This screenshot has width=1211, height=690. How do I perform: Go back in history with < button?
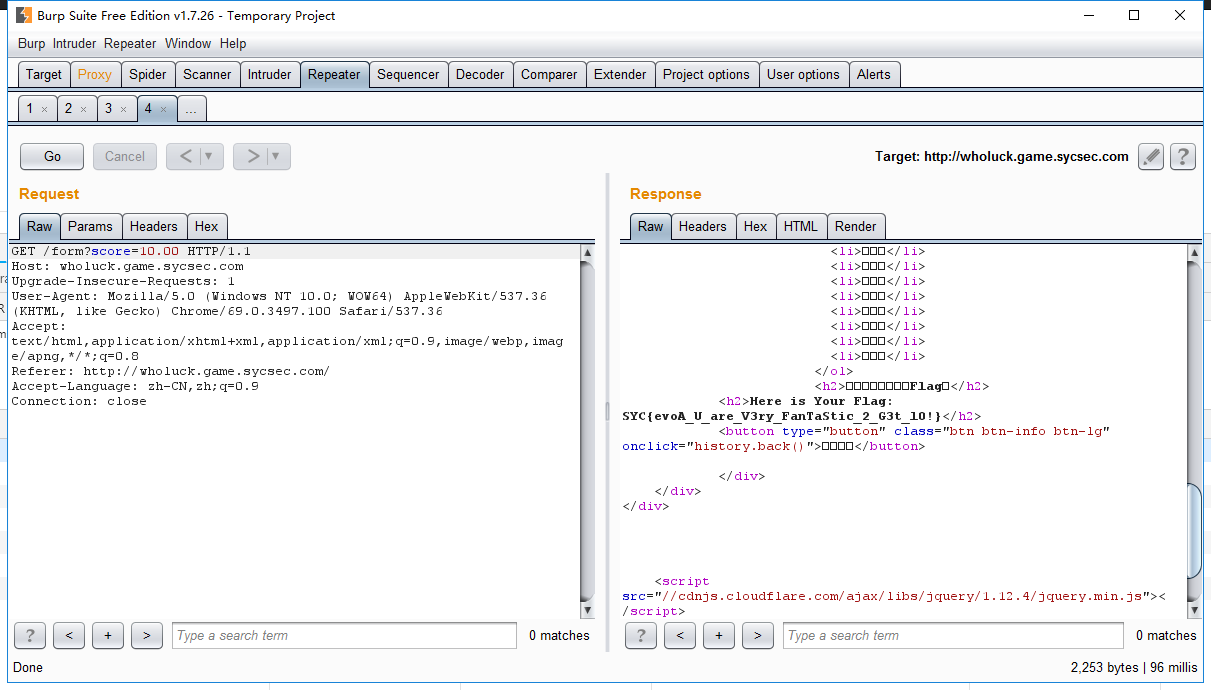[x=184, y=156]
